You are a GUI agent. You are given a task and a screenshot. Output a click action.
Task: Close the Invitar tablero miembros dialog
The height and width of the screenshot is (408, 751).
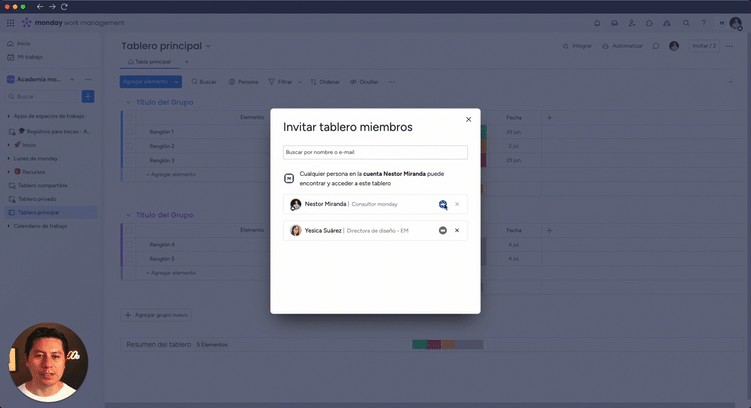[x=468, y=119]
